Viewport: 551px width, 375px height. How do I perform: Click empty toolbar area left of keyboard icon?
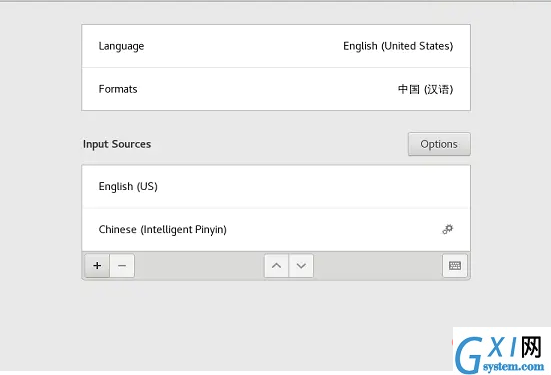(378, 265)
